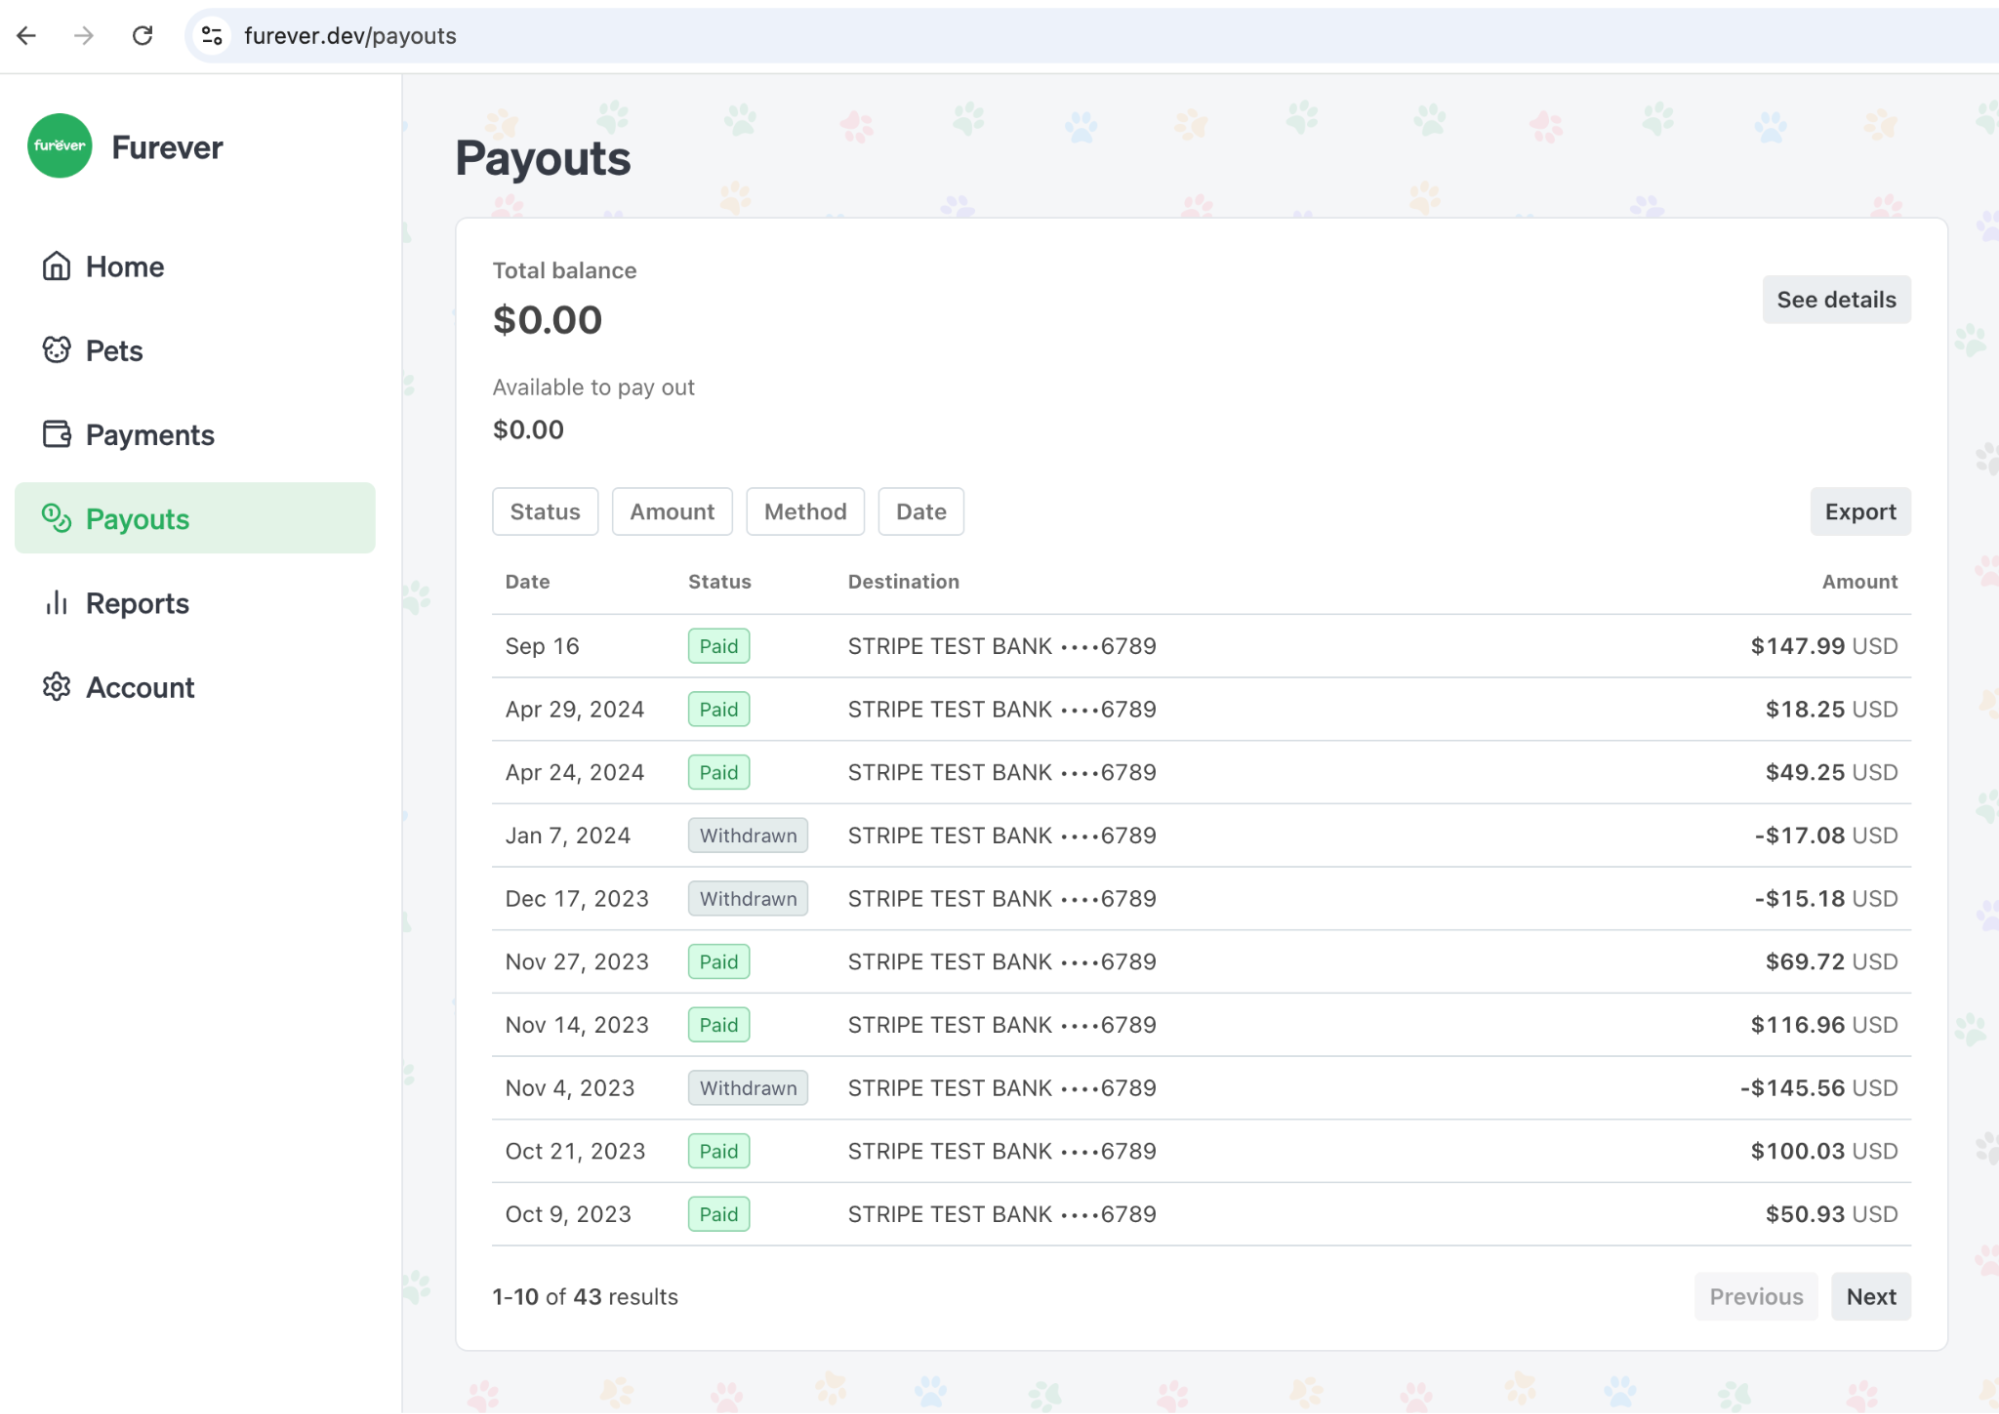
Task: Open the Status filter
Action: pyautogui.click(x=545, y=512)
